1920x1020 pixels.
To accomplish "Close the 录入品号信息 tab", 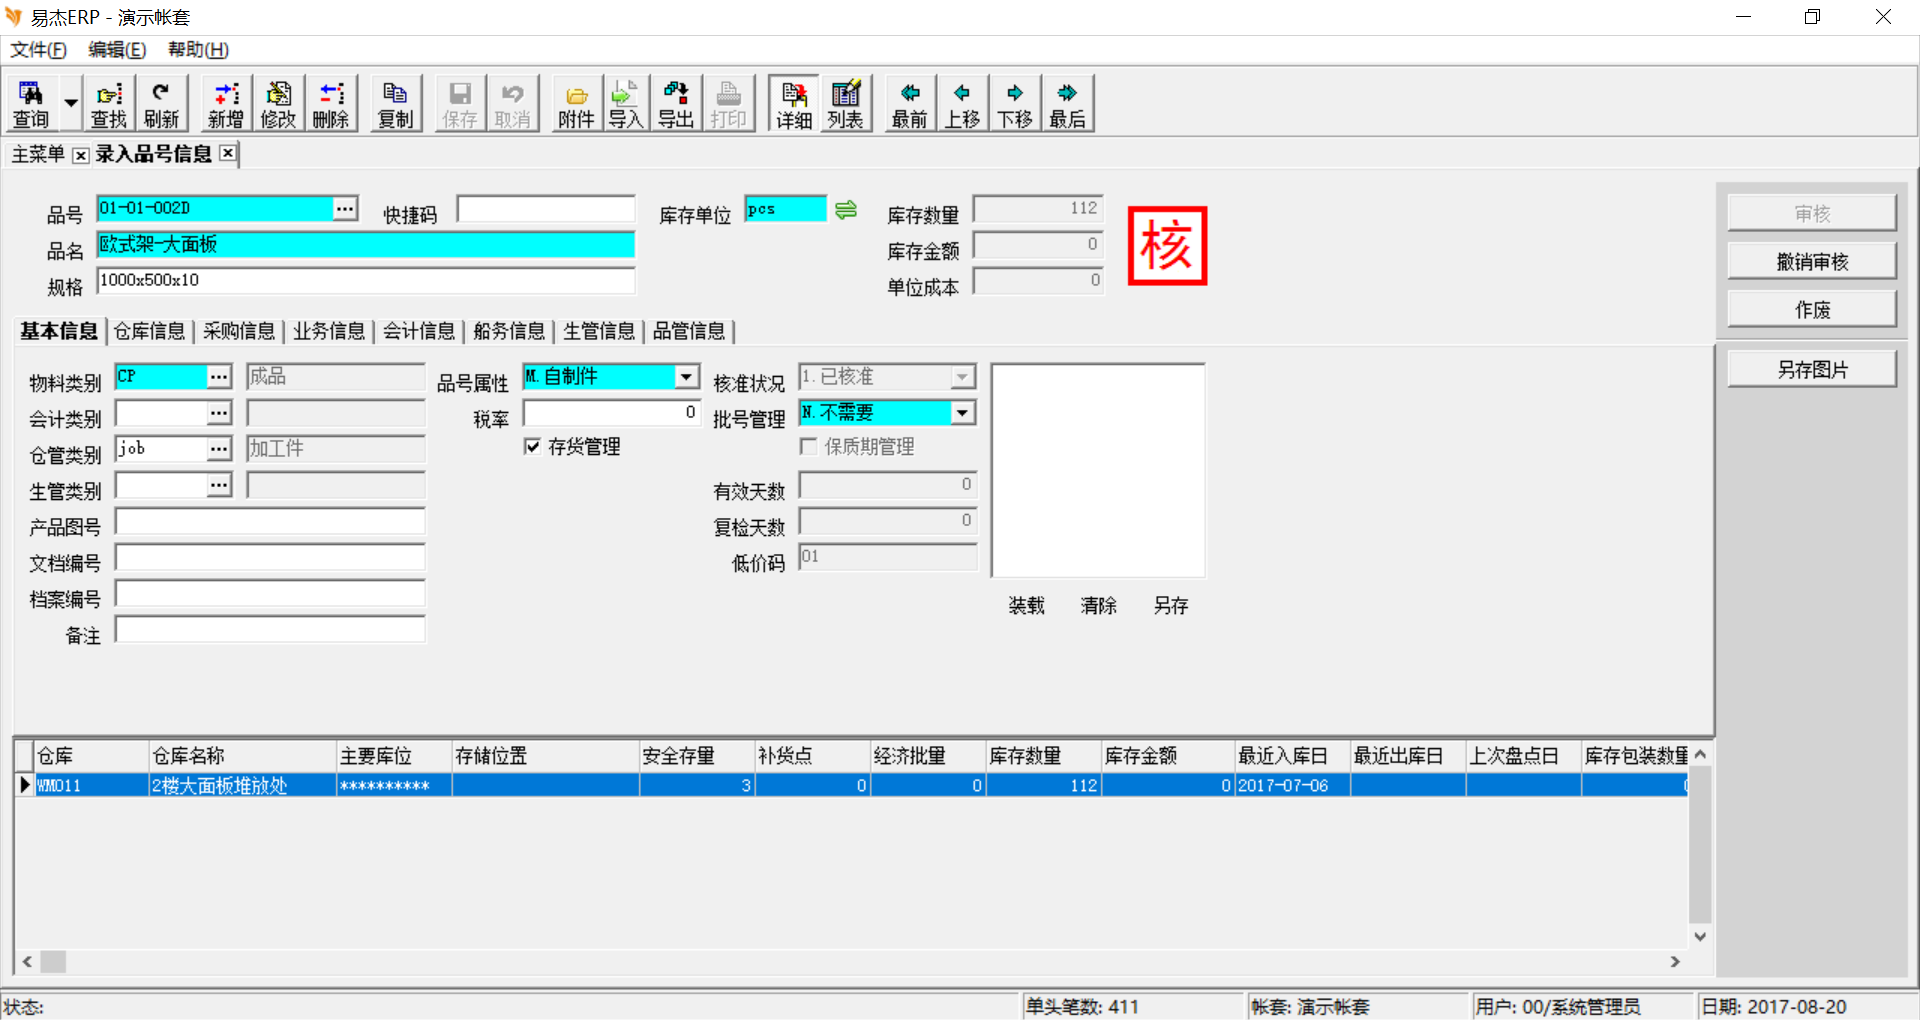I will (x=228, y=153).
